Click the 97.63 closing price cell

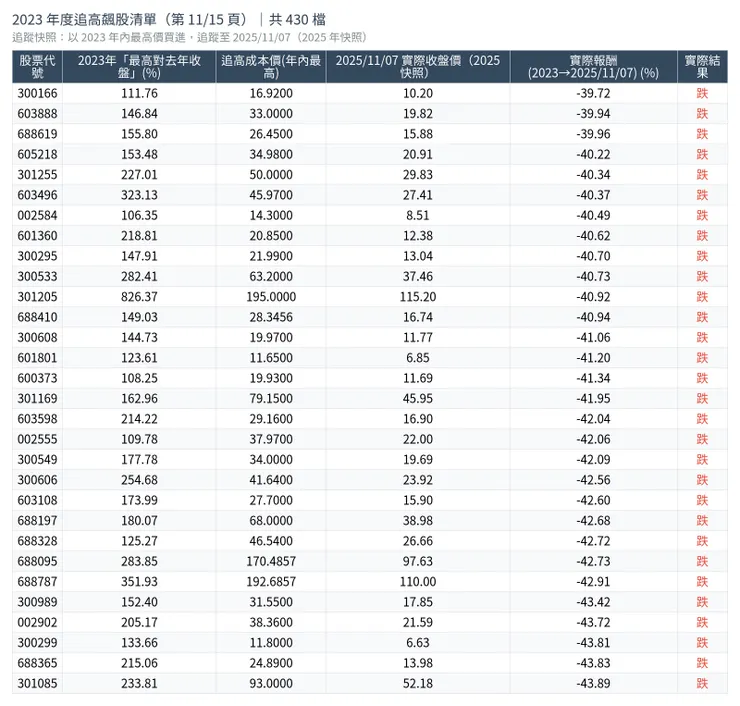coord(418,561)
